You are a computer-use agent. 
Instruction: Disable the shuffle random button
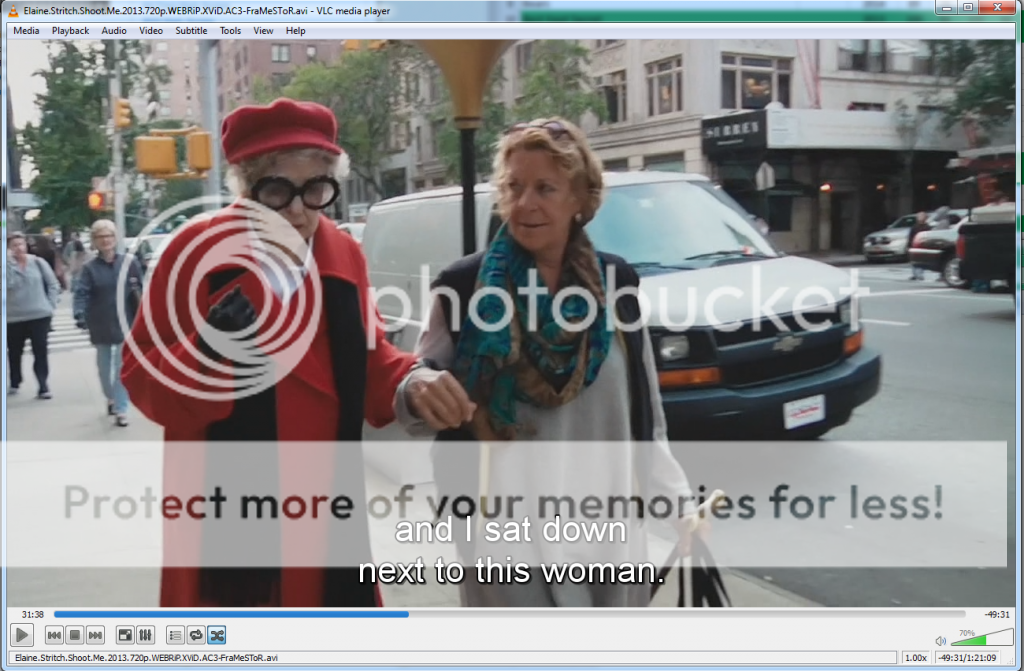[x=216, y=635]
